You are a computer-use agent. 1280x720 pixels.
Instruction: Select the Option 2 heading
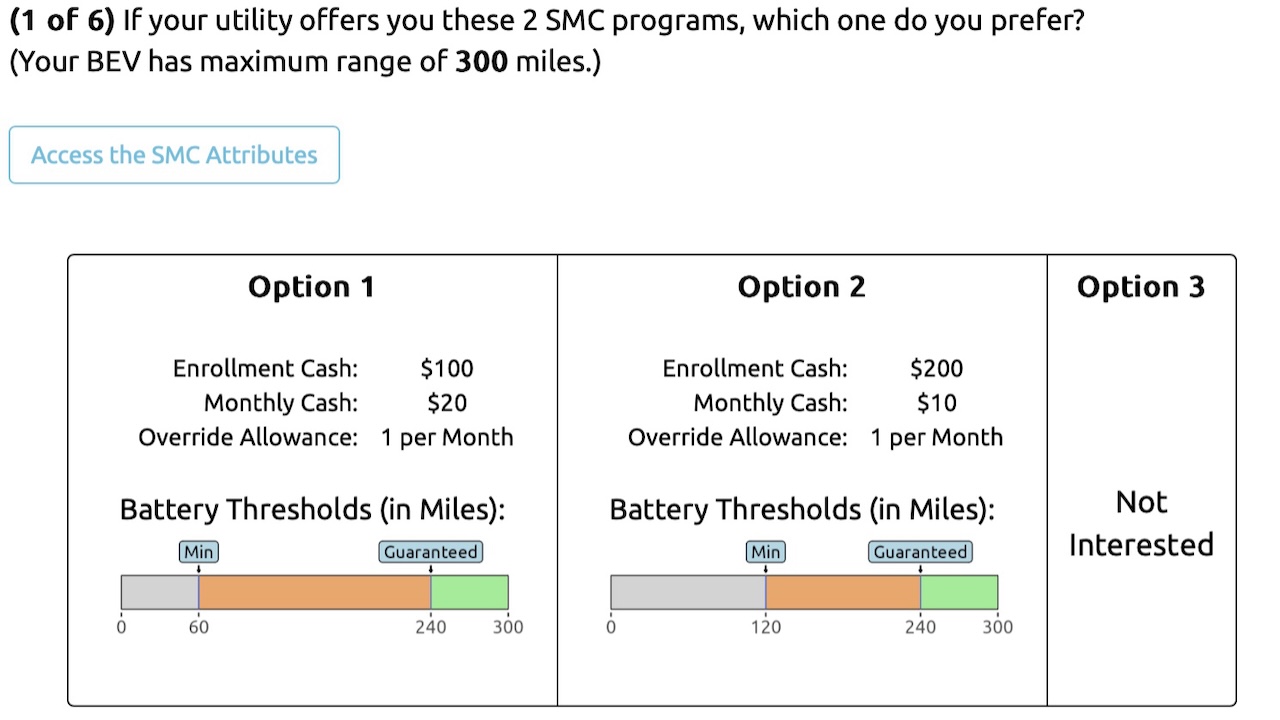801,287
